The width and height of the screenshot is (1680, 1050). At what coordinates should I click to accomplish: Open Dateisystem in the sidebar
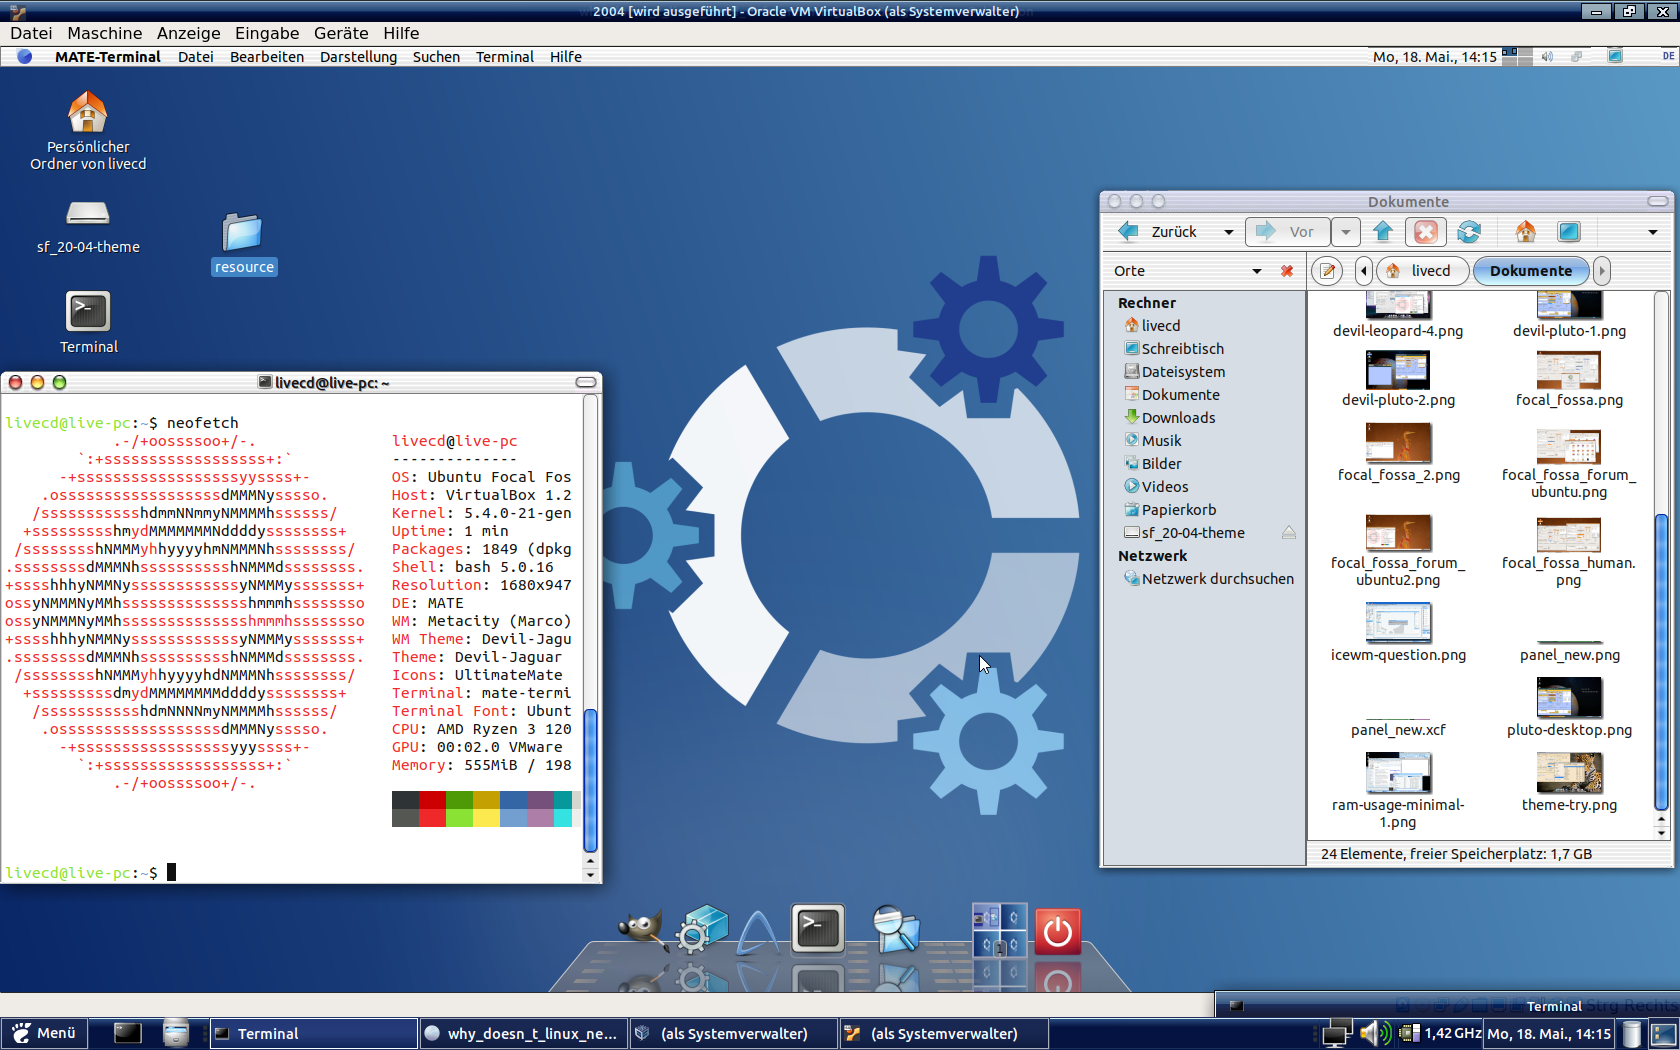point(1183,372)
